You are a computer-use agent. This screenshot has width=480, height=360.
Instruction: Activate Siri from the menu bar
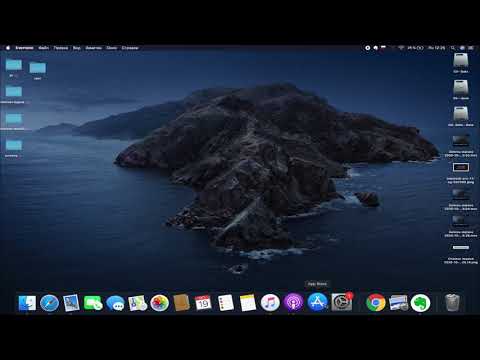pos(462,48)
